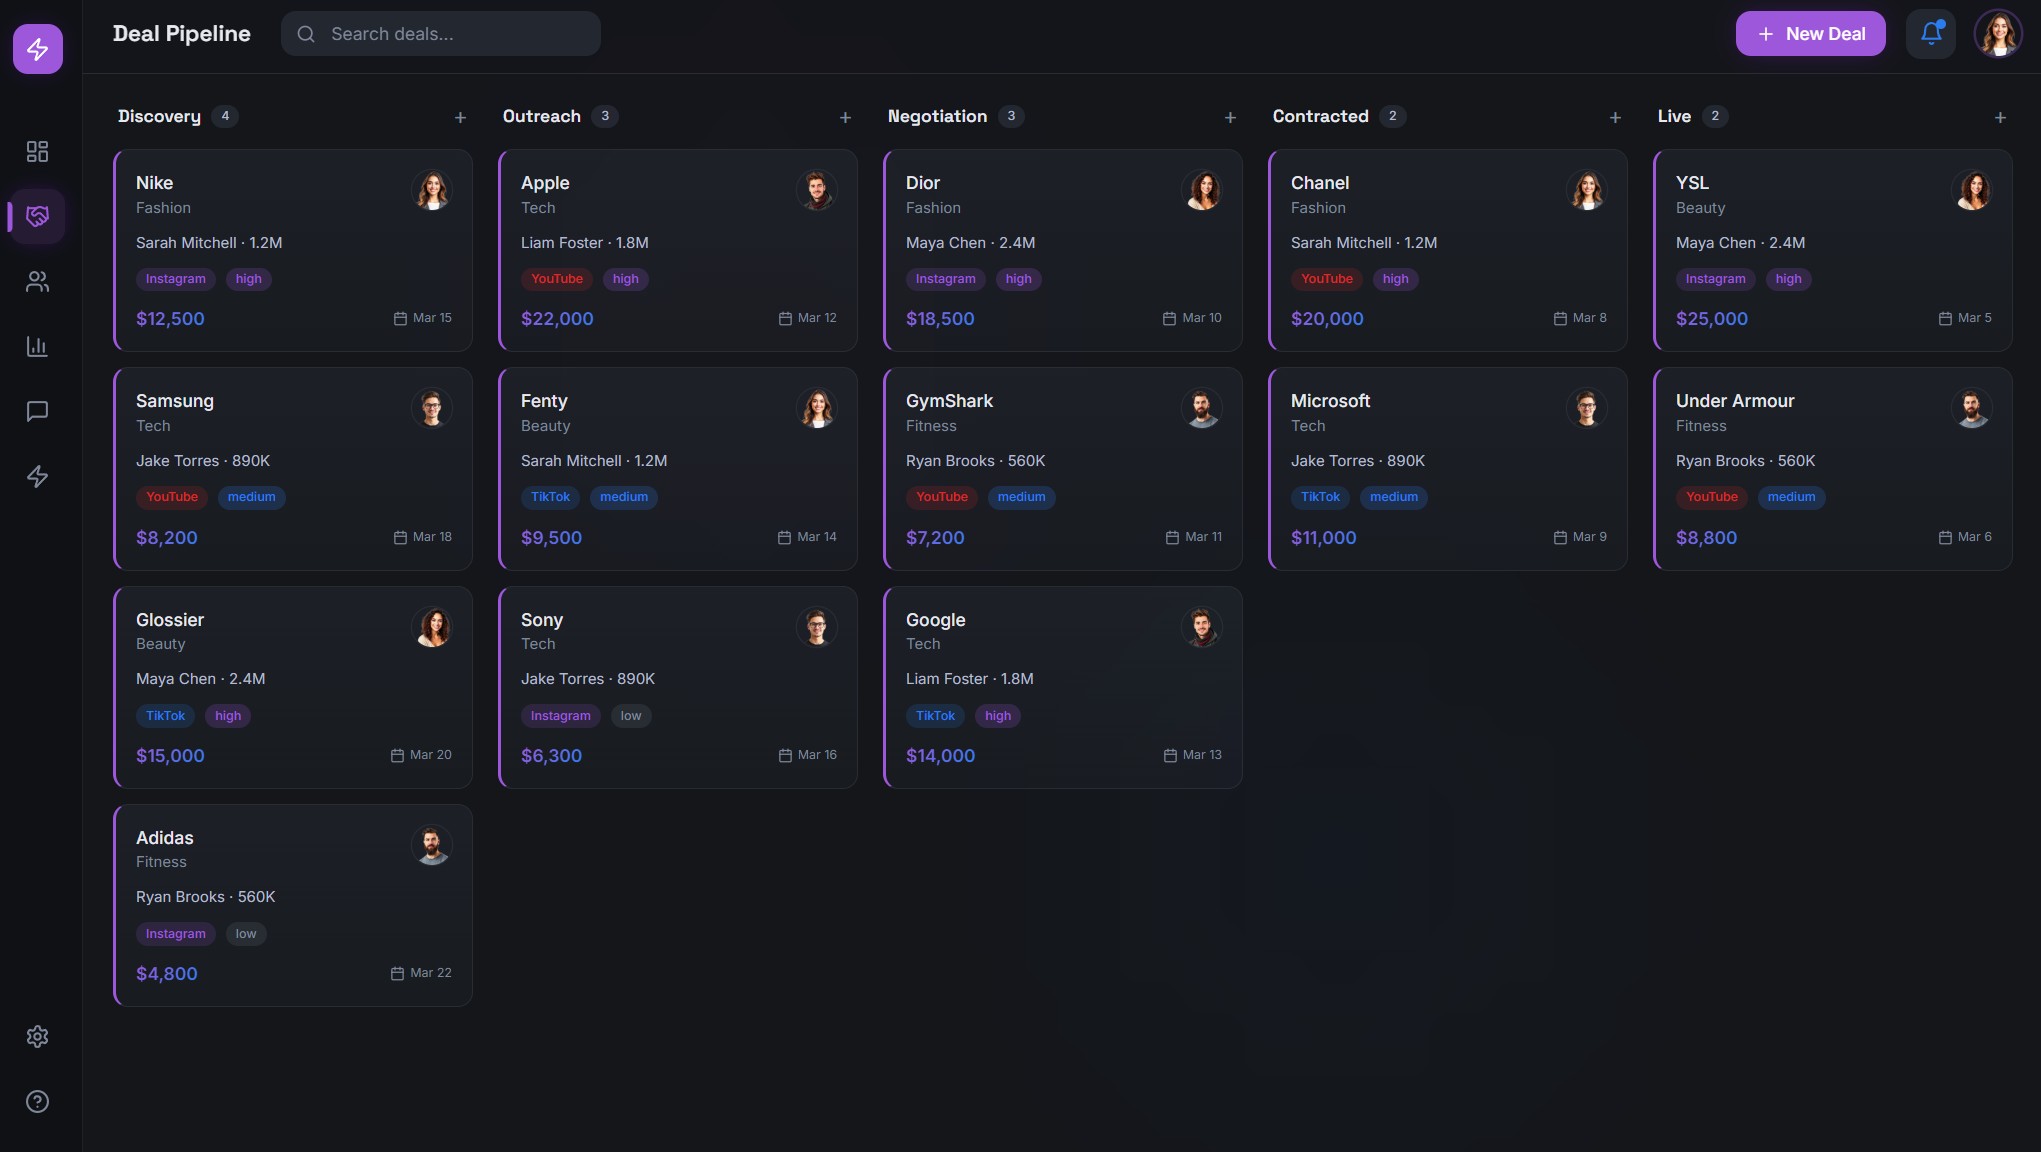The image size is (2041, 1152).
Task: Open your profile avatar menu
Action: click(x=1997, y=33)
